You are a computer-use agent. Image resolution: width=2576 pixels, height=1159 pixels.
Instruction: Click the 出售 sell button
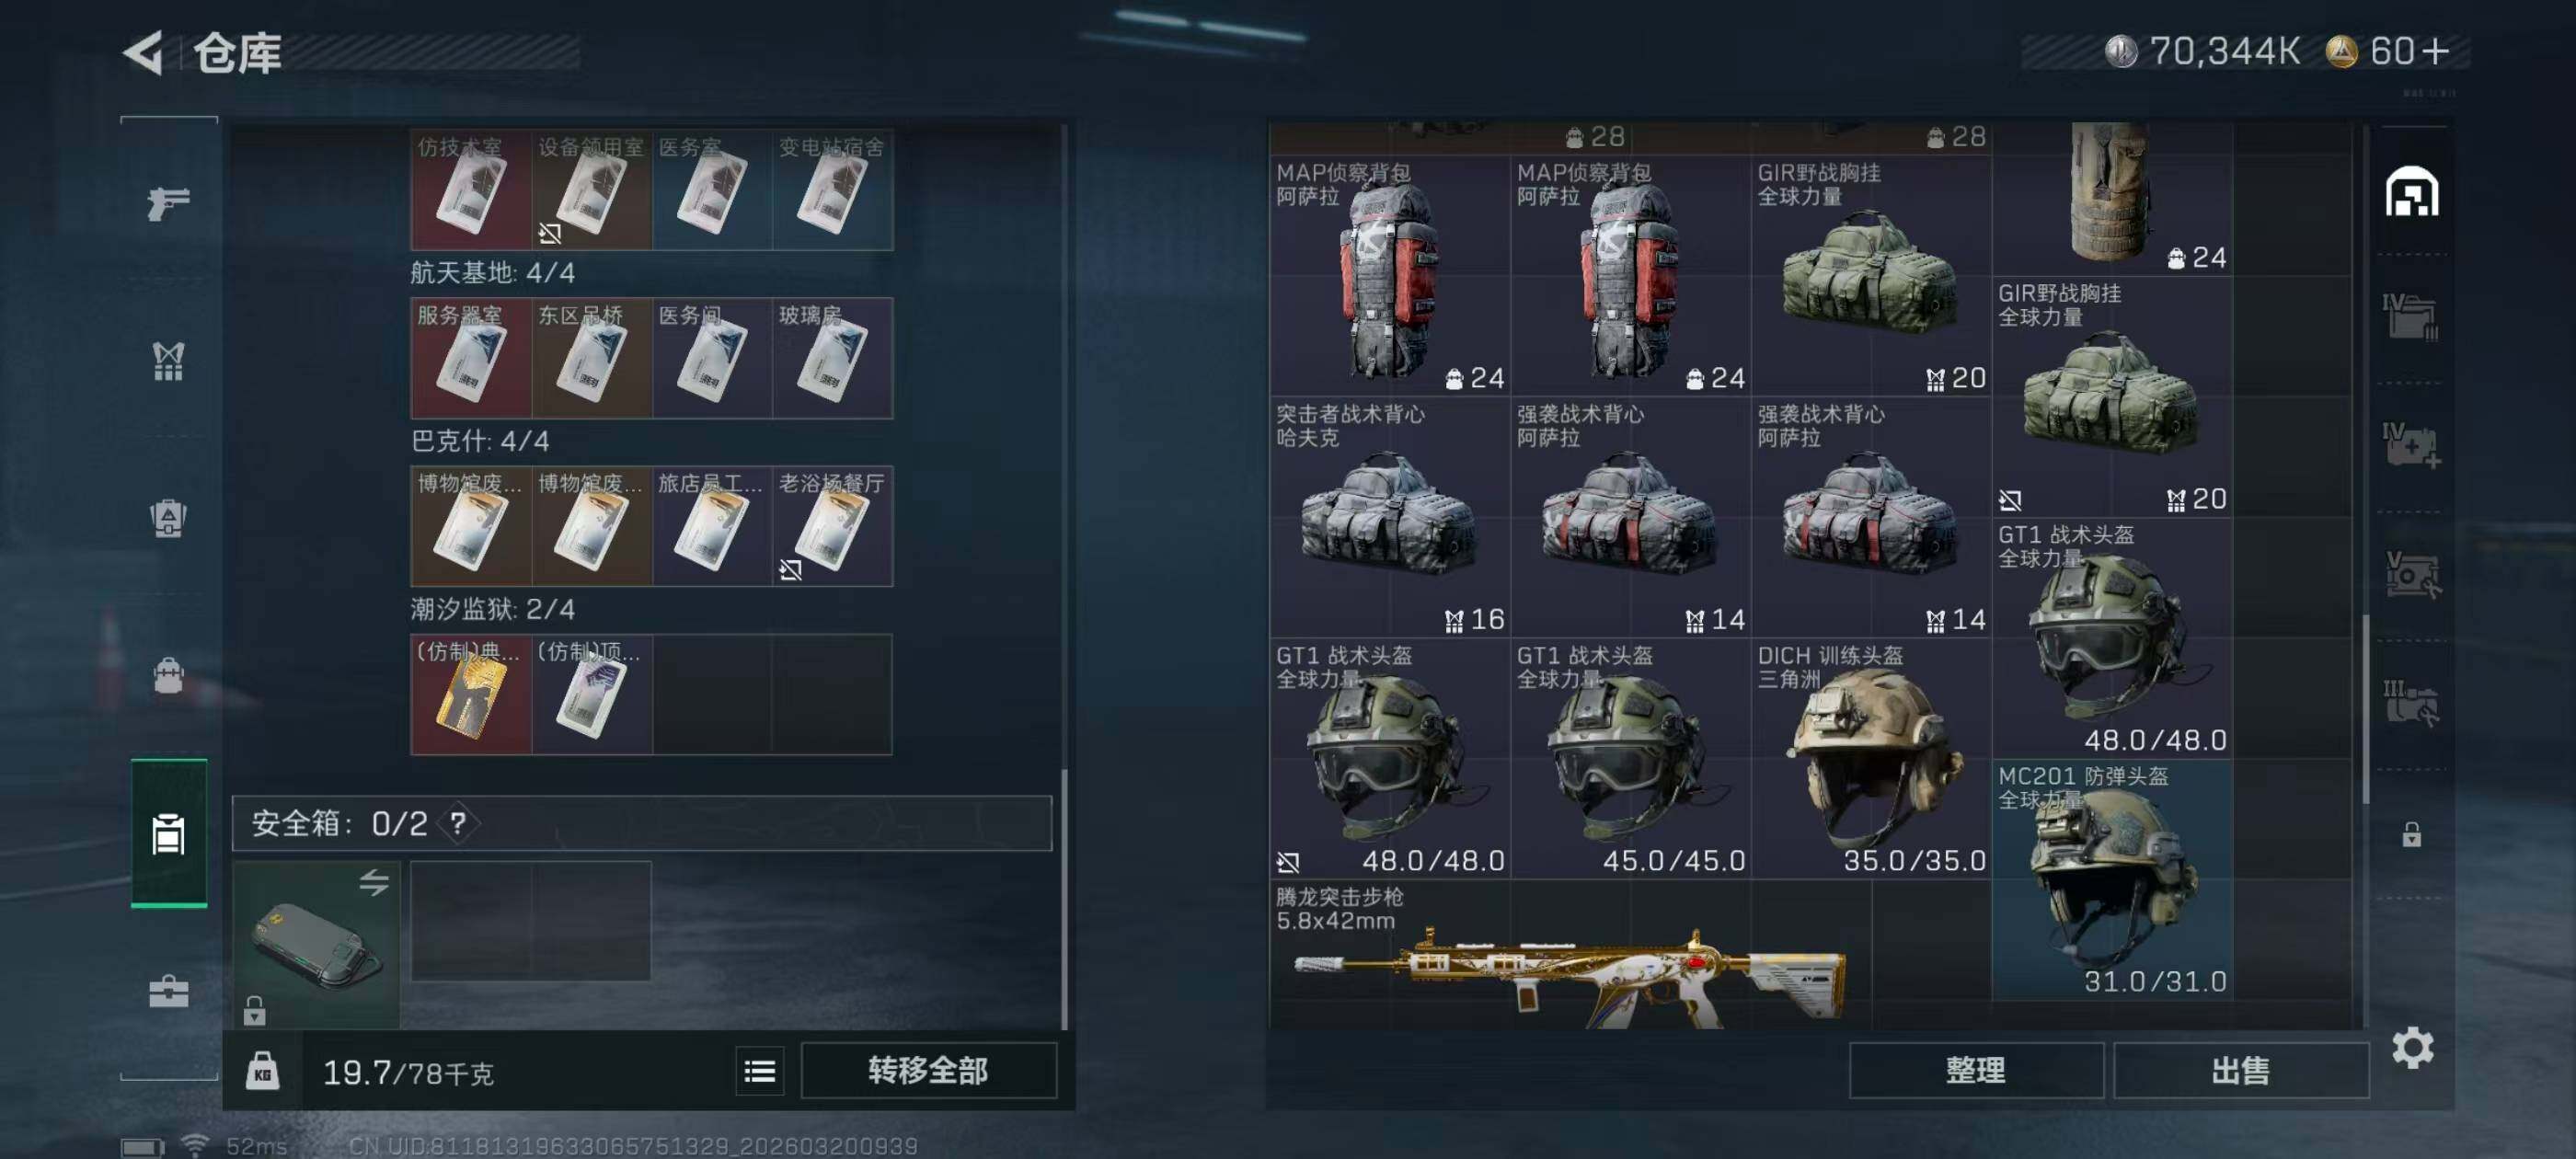[2240, 1071]
